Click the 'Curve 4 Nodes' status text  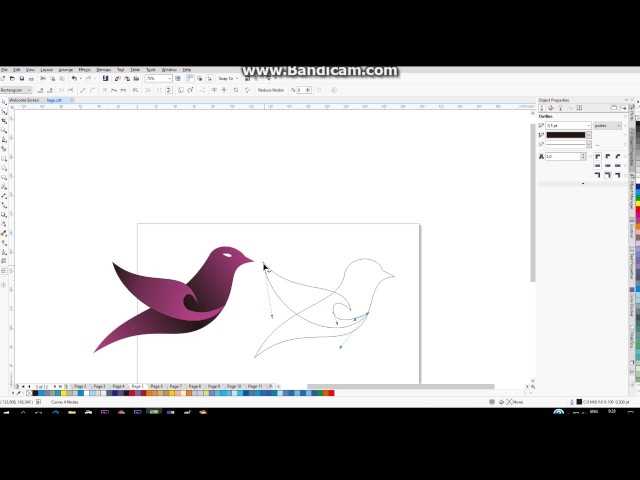64,402
